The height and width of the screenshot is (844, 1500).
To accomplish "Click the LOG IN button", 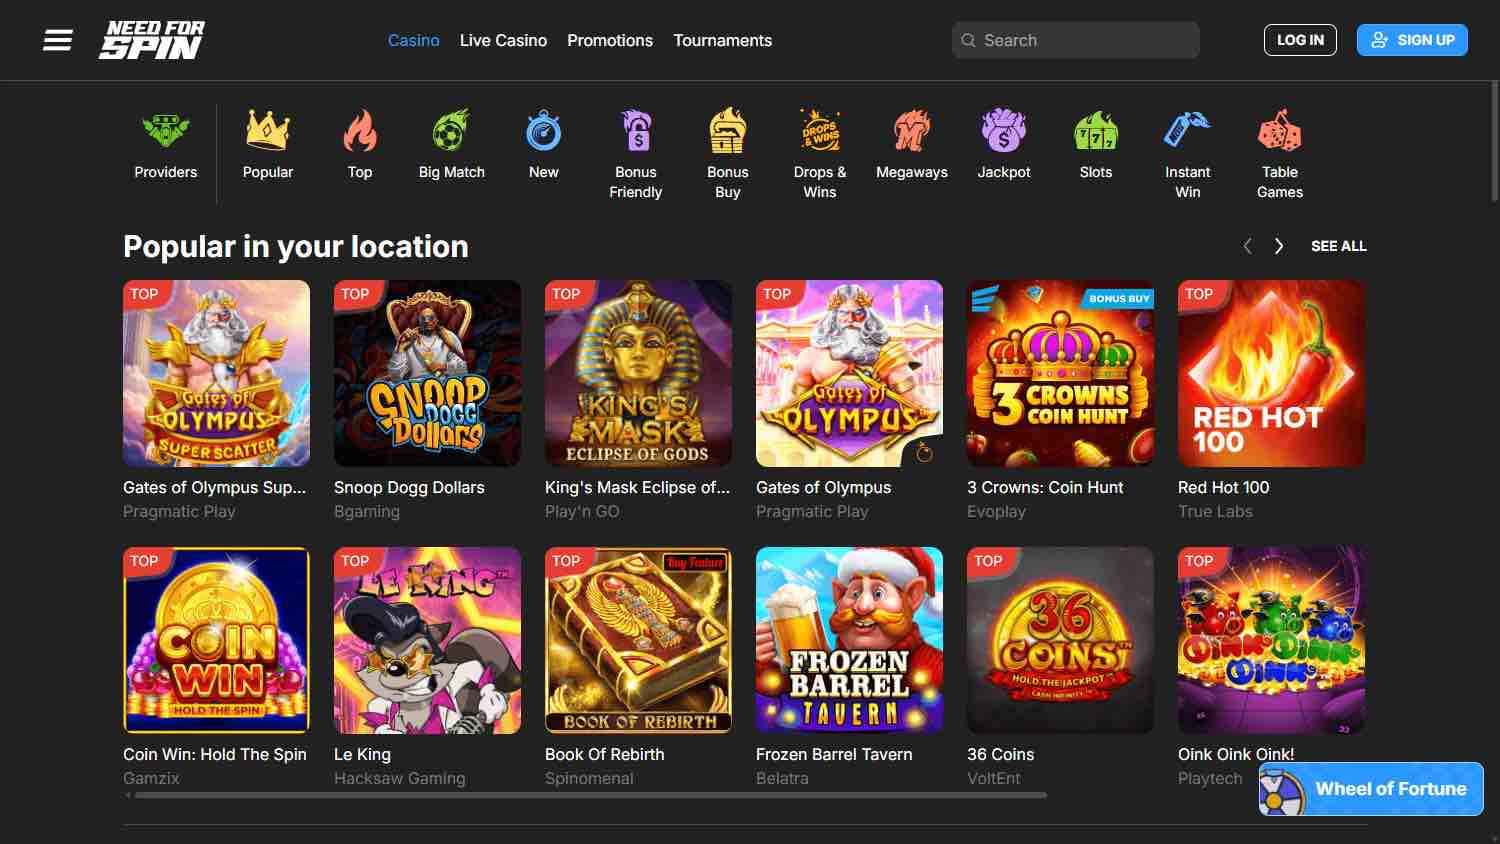I will click(1300, 40).
